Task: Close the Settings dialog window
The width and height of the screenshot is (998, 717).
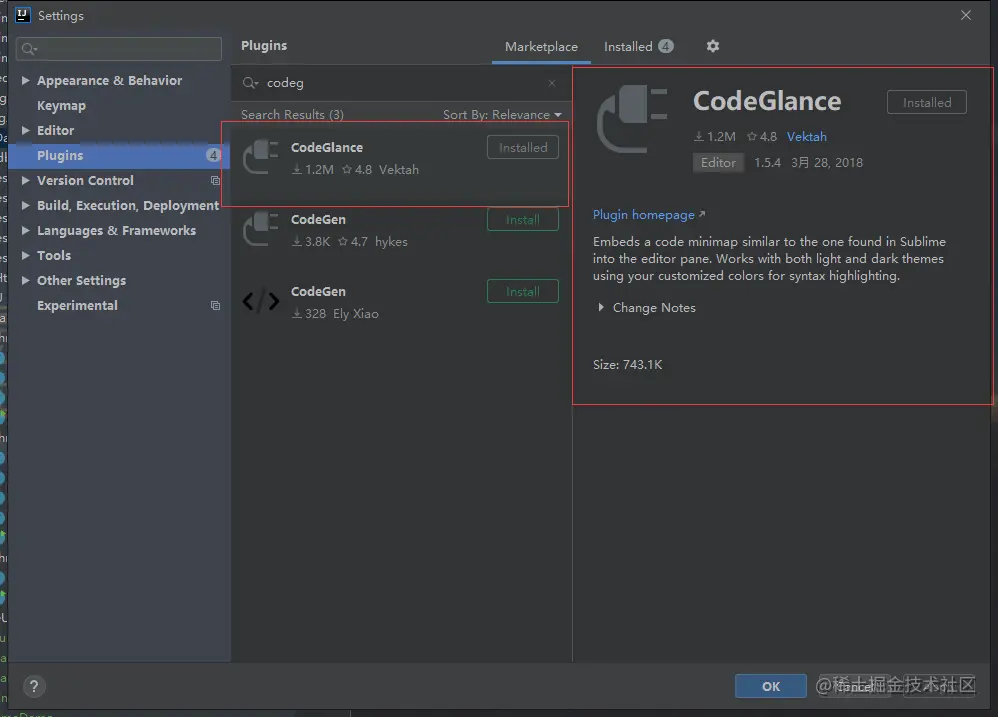Action: (x=966, y=15)
